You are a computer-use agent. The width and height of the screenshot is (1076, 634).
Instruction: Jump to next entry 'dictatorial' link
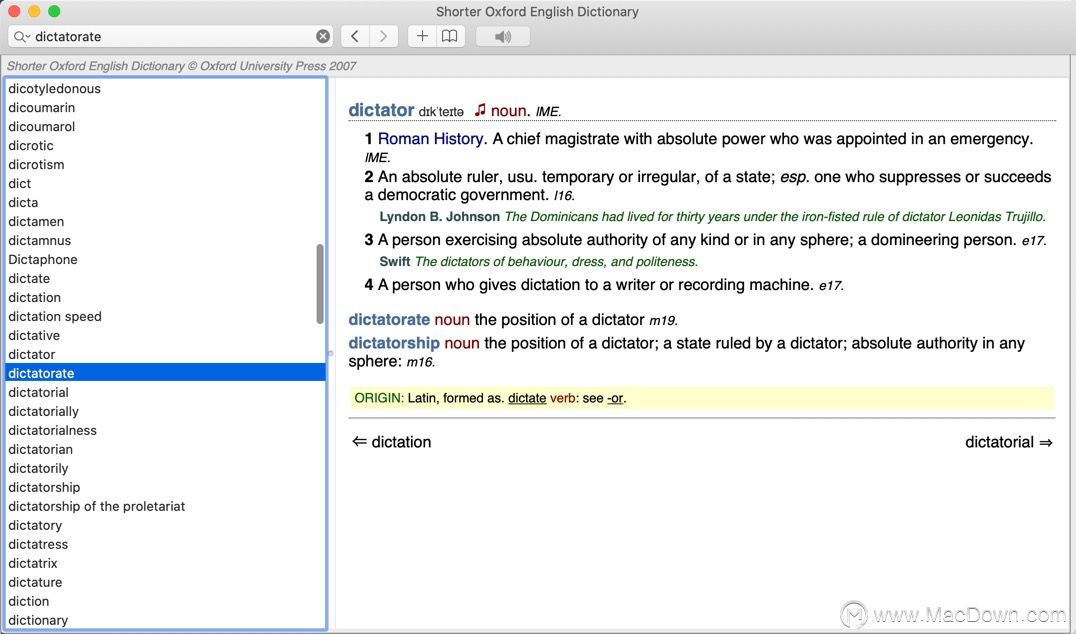tap(1009, 442)
